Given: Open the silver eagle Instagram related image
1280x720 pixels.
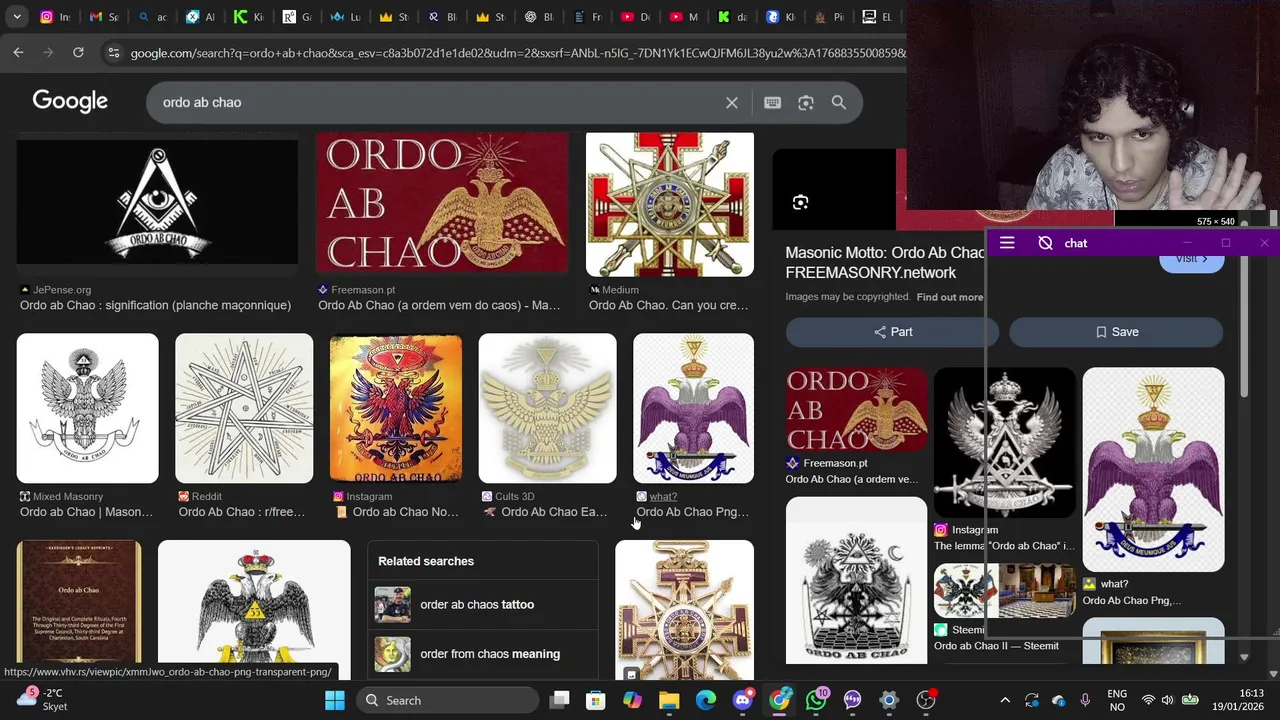Looking at the screenshot, I should 1005,443.
